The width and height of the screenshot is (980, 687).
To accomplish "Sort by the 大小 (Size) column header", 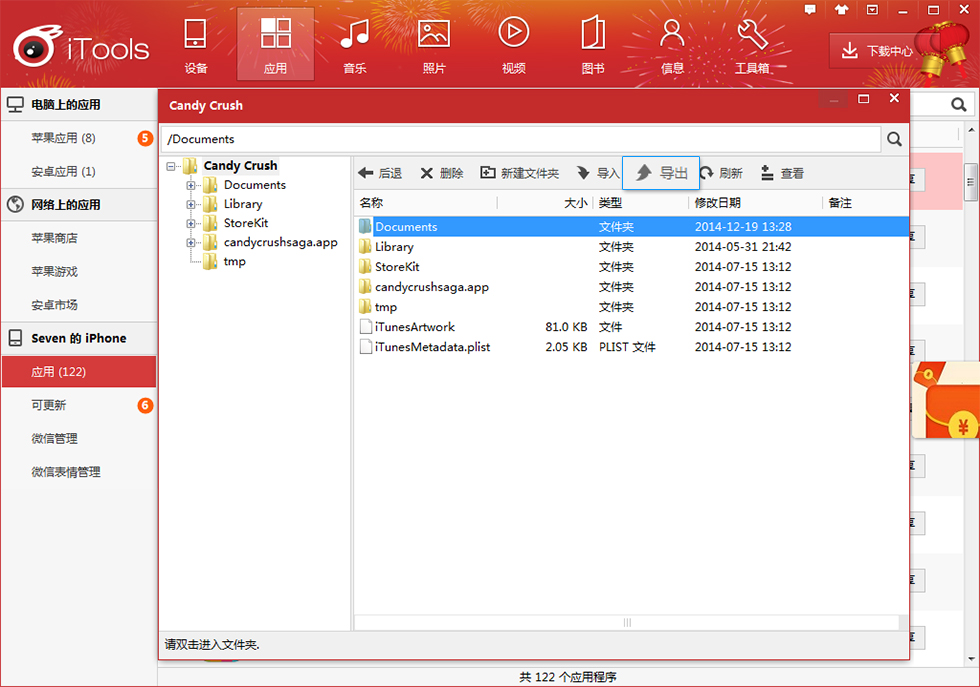I will (545, 203).
